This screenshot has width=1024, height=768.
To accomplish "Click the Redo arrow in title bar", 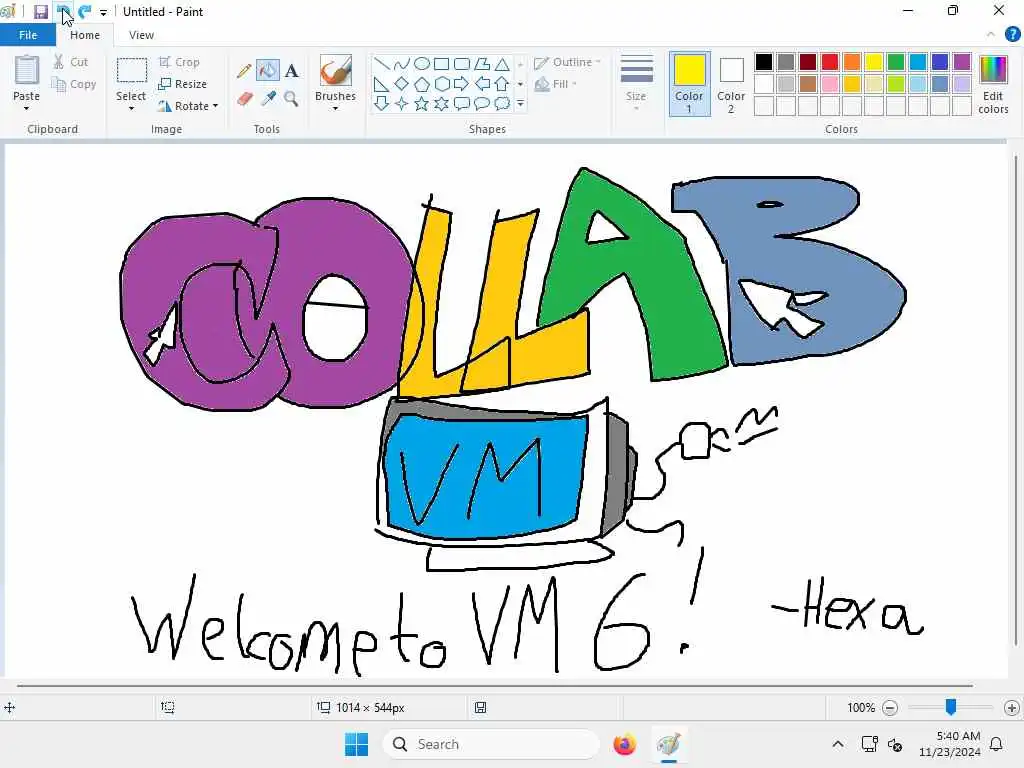I will [x=84, y=12].
